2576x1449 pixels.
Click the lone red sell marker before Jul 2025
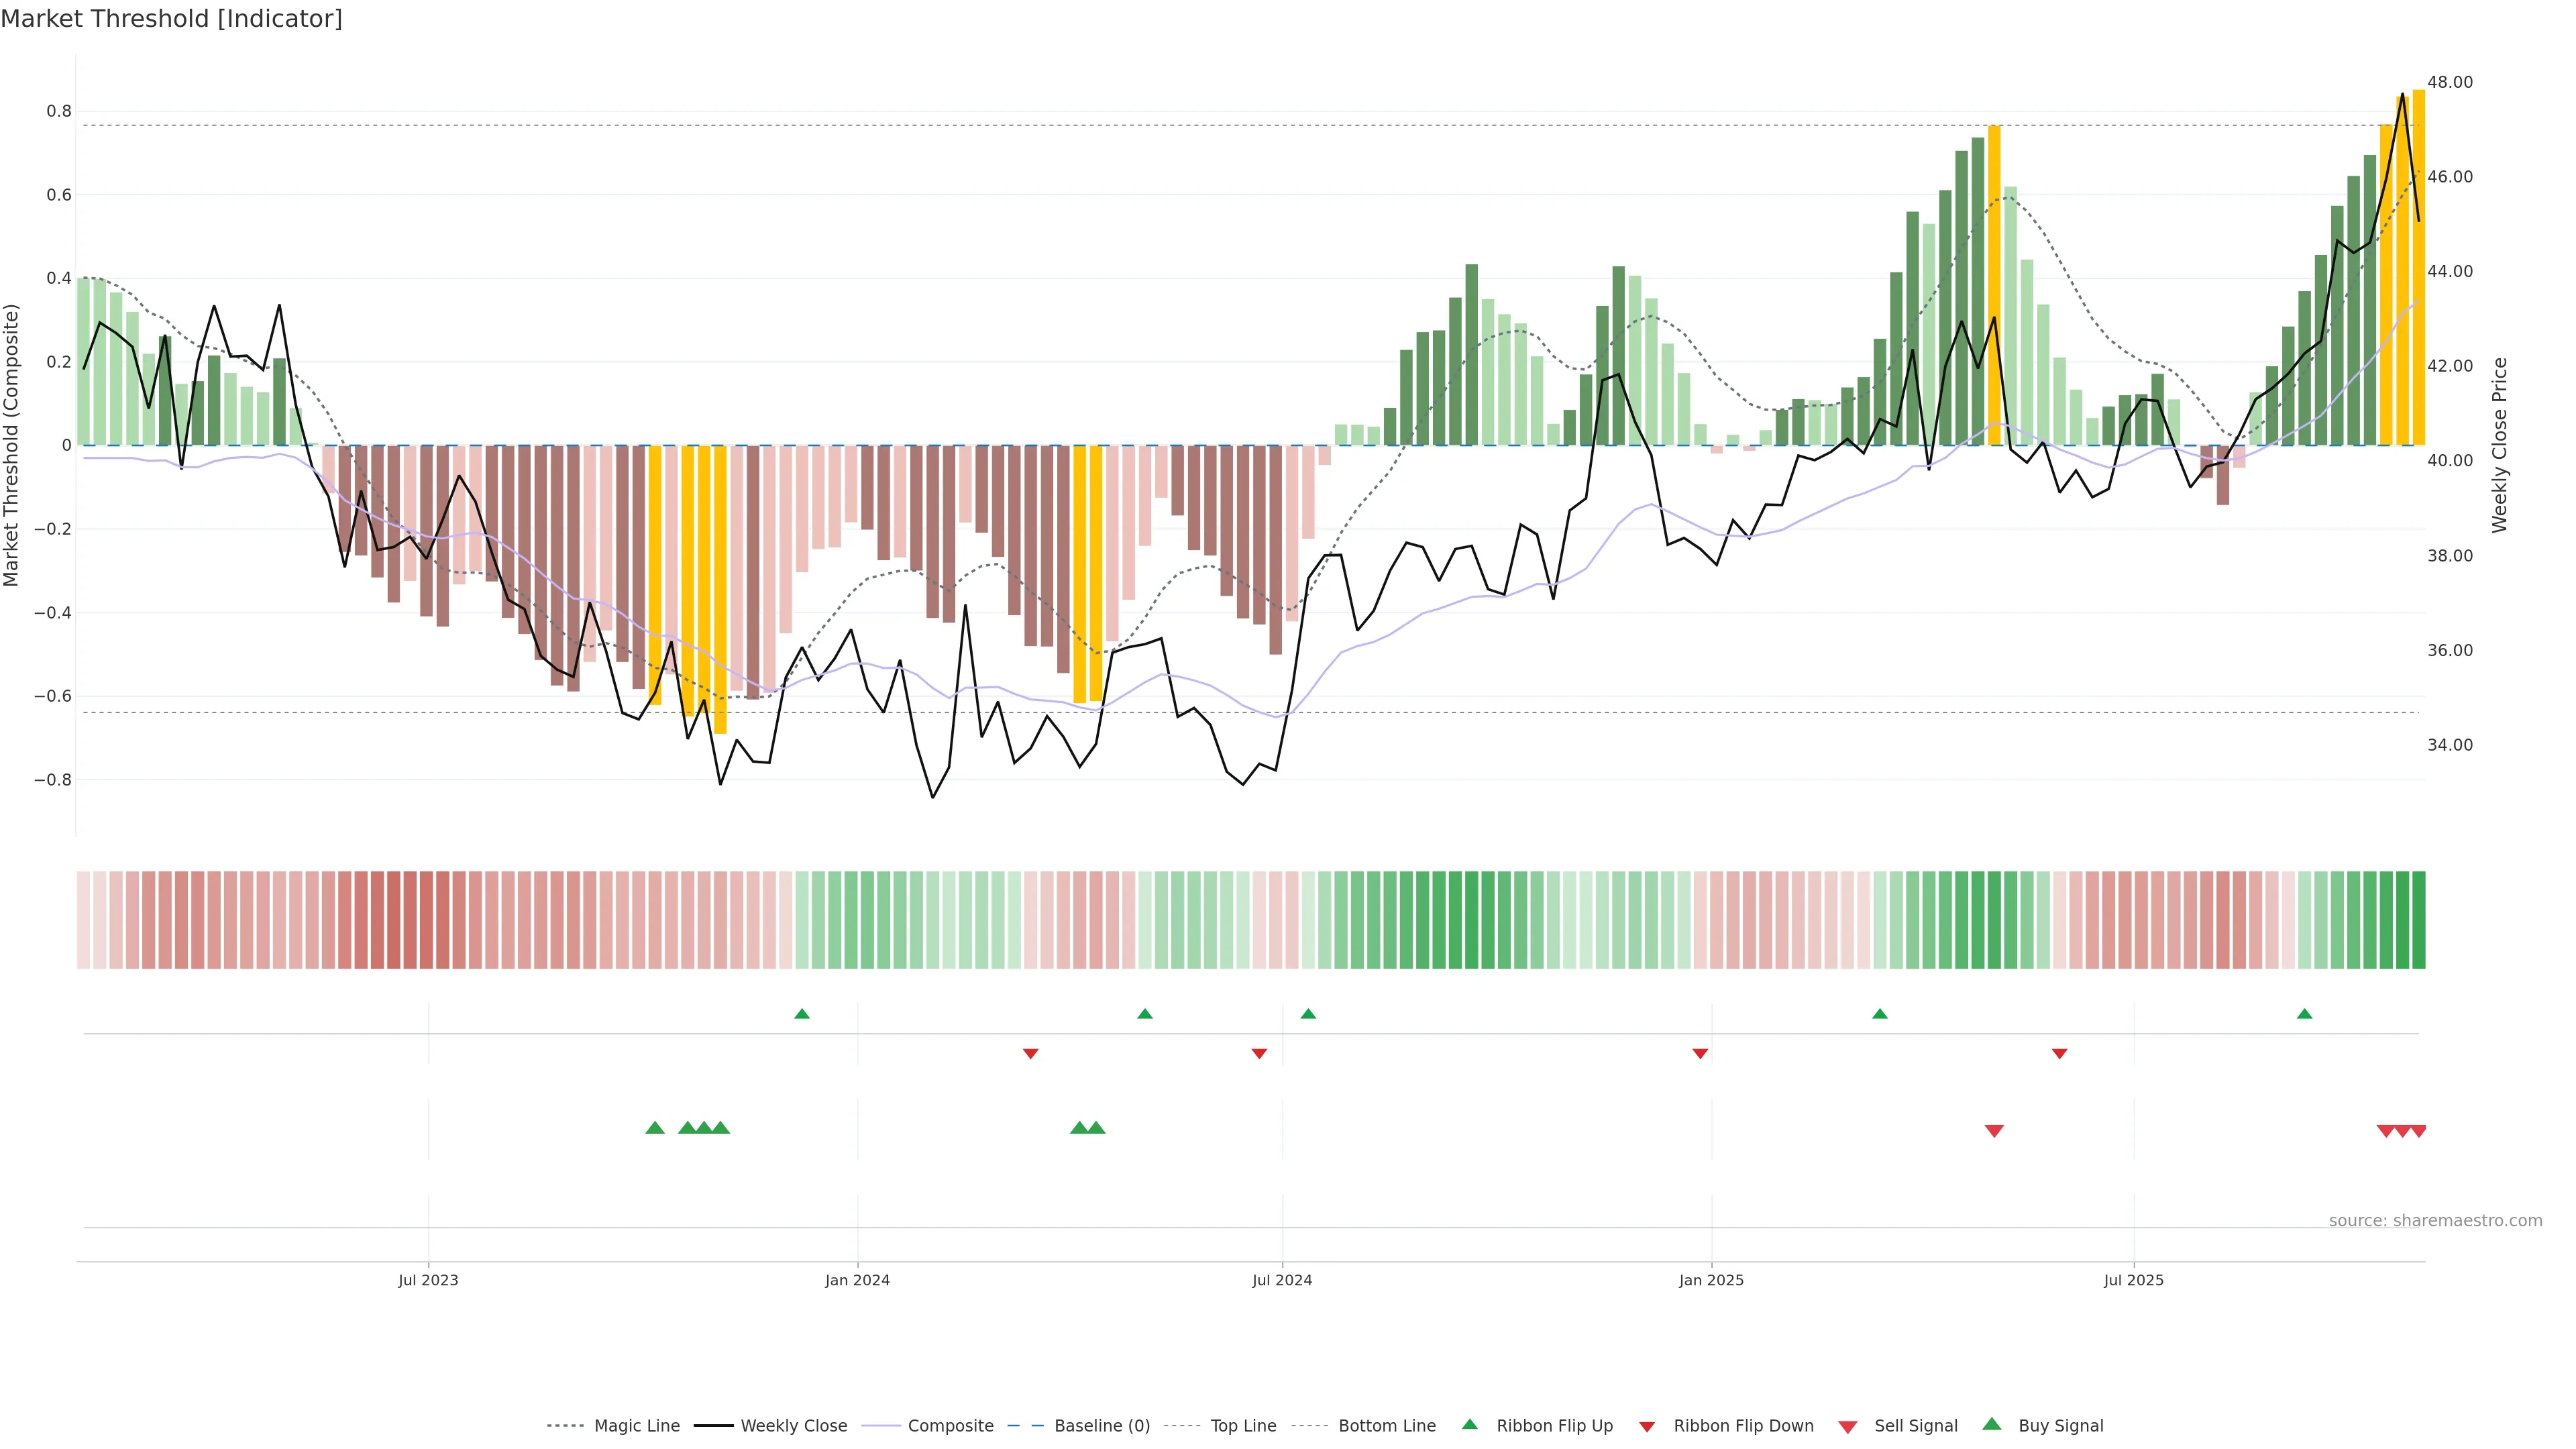[x=1994, y=1131]
